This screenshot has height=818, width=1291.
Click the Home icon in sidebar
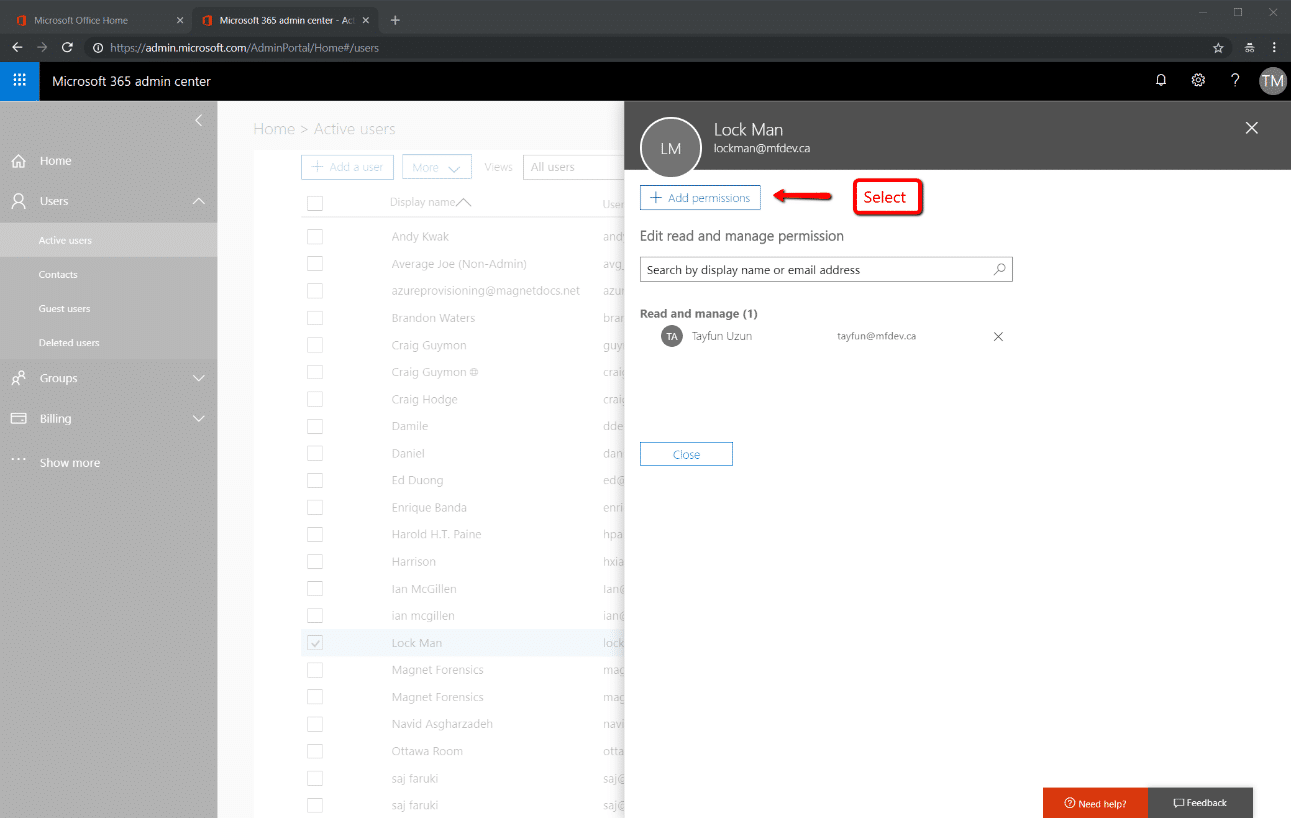[18, 161]
